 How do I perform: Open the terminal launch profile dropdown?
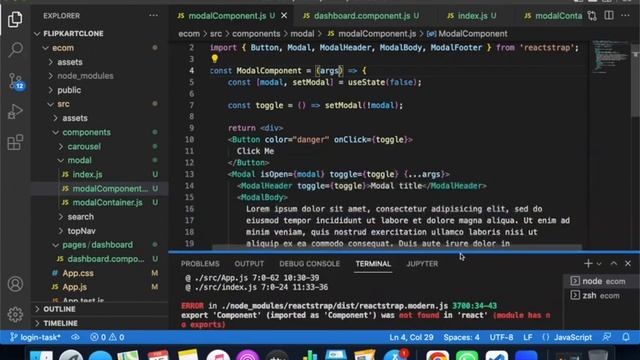(599, 264)
